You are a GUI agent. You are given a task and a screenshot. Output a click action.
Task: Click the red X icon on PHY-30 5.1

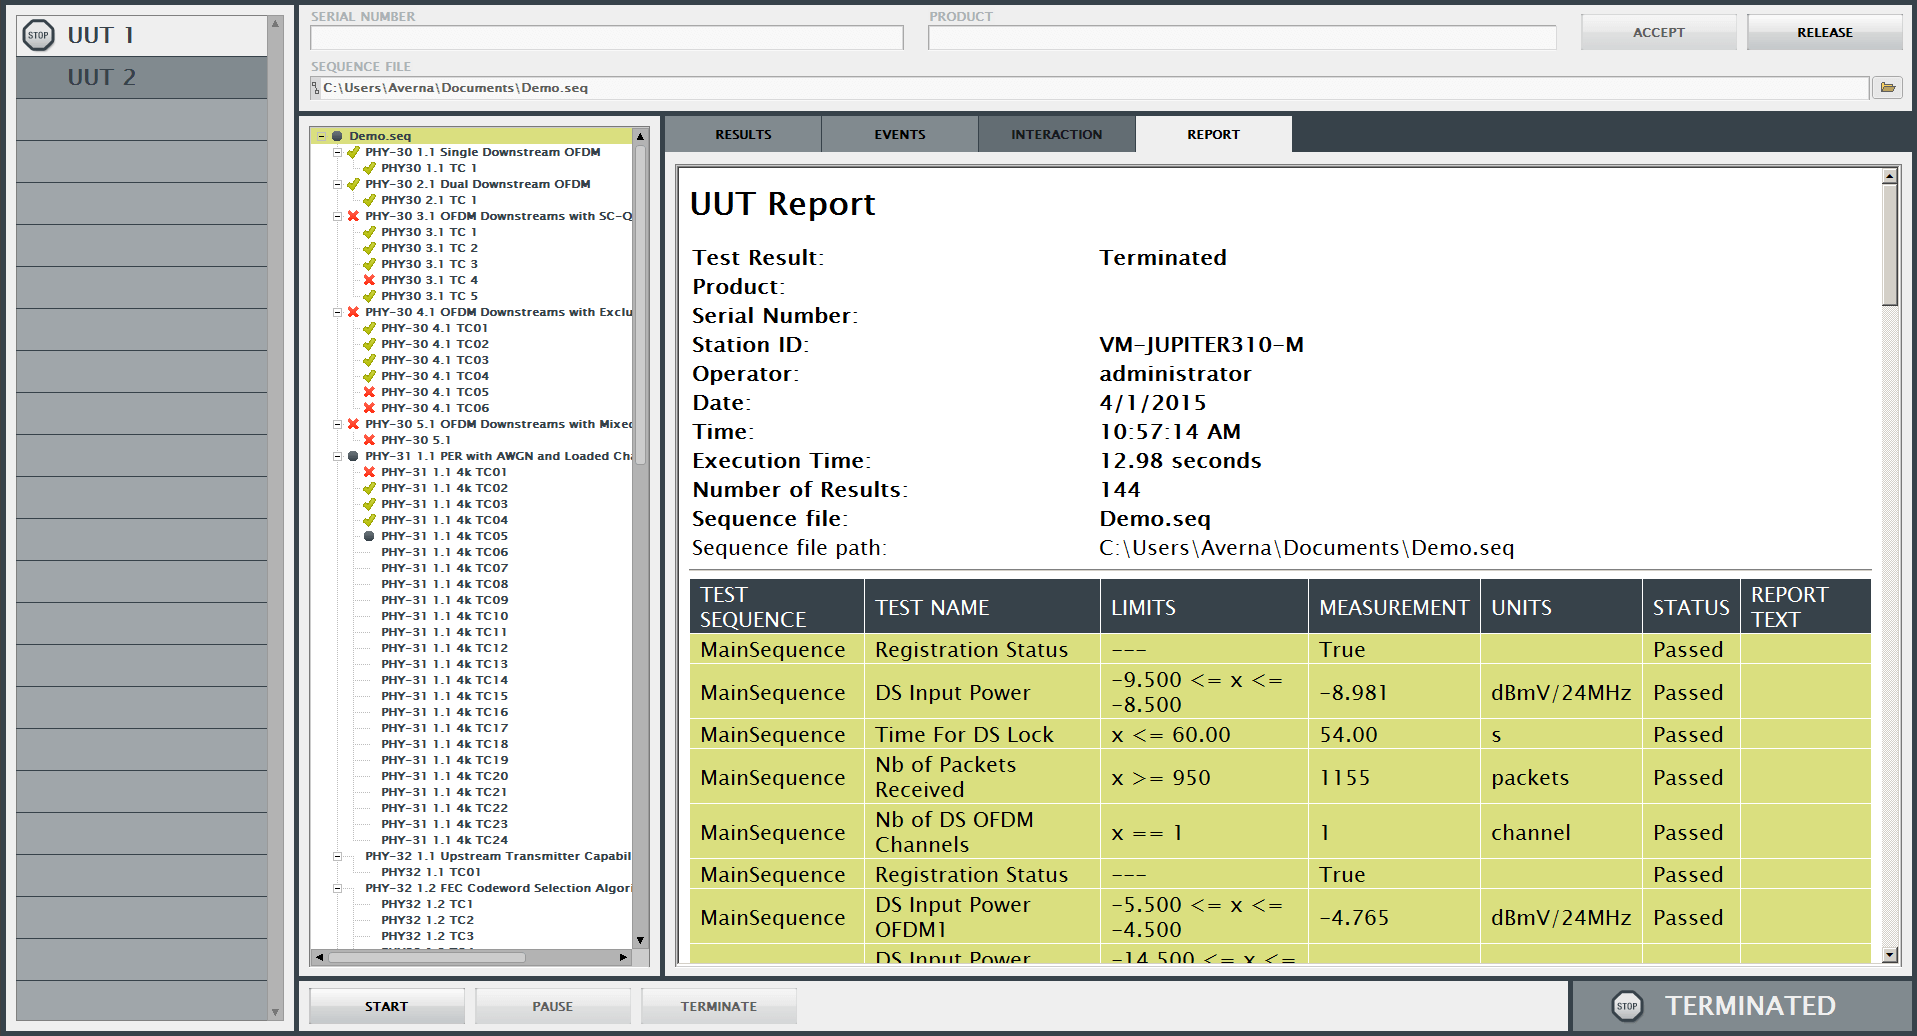pyautogui.click(x=369, y=440)
